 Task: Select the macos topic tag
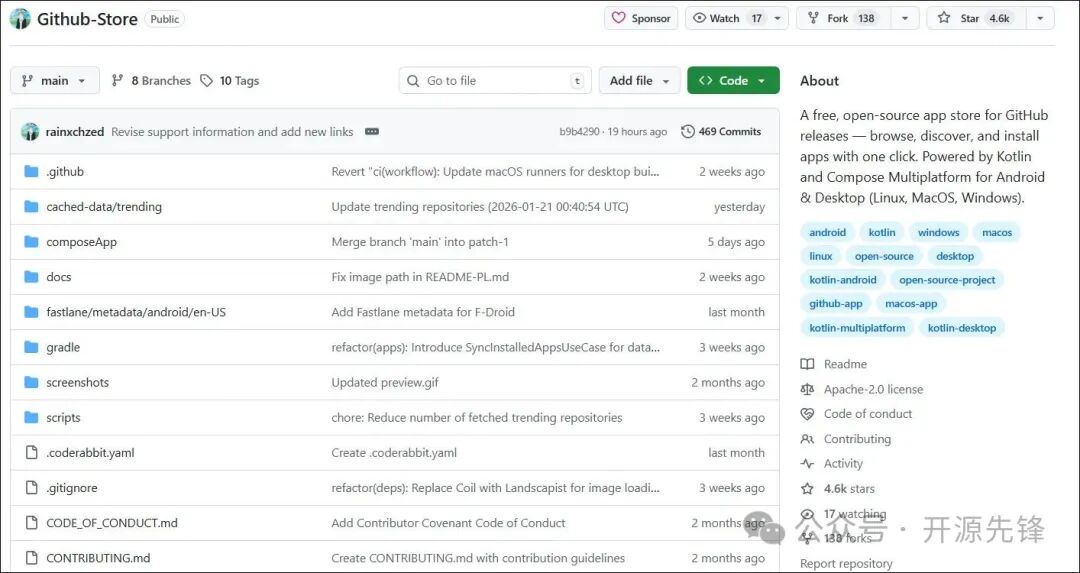point(997,232)
